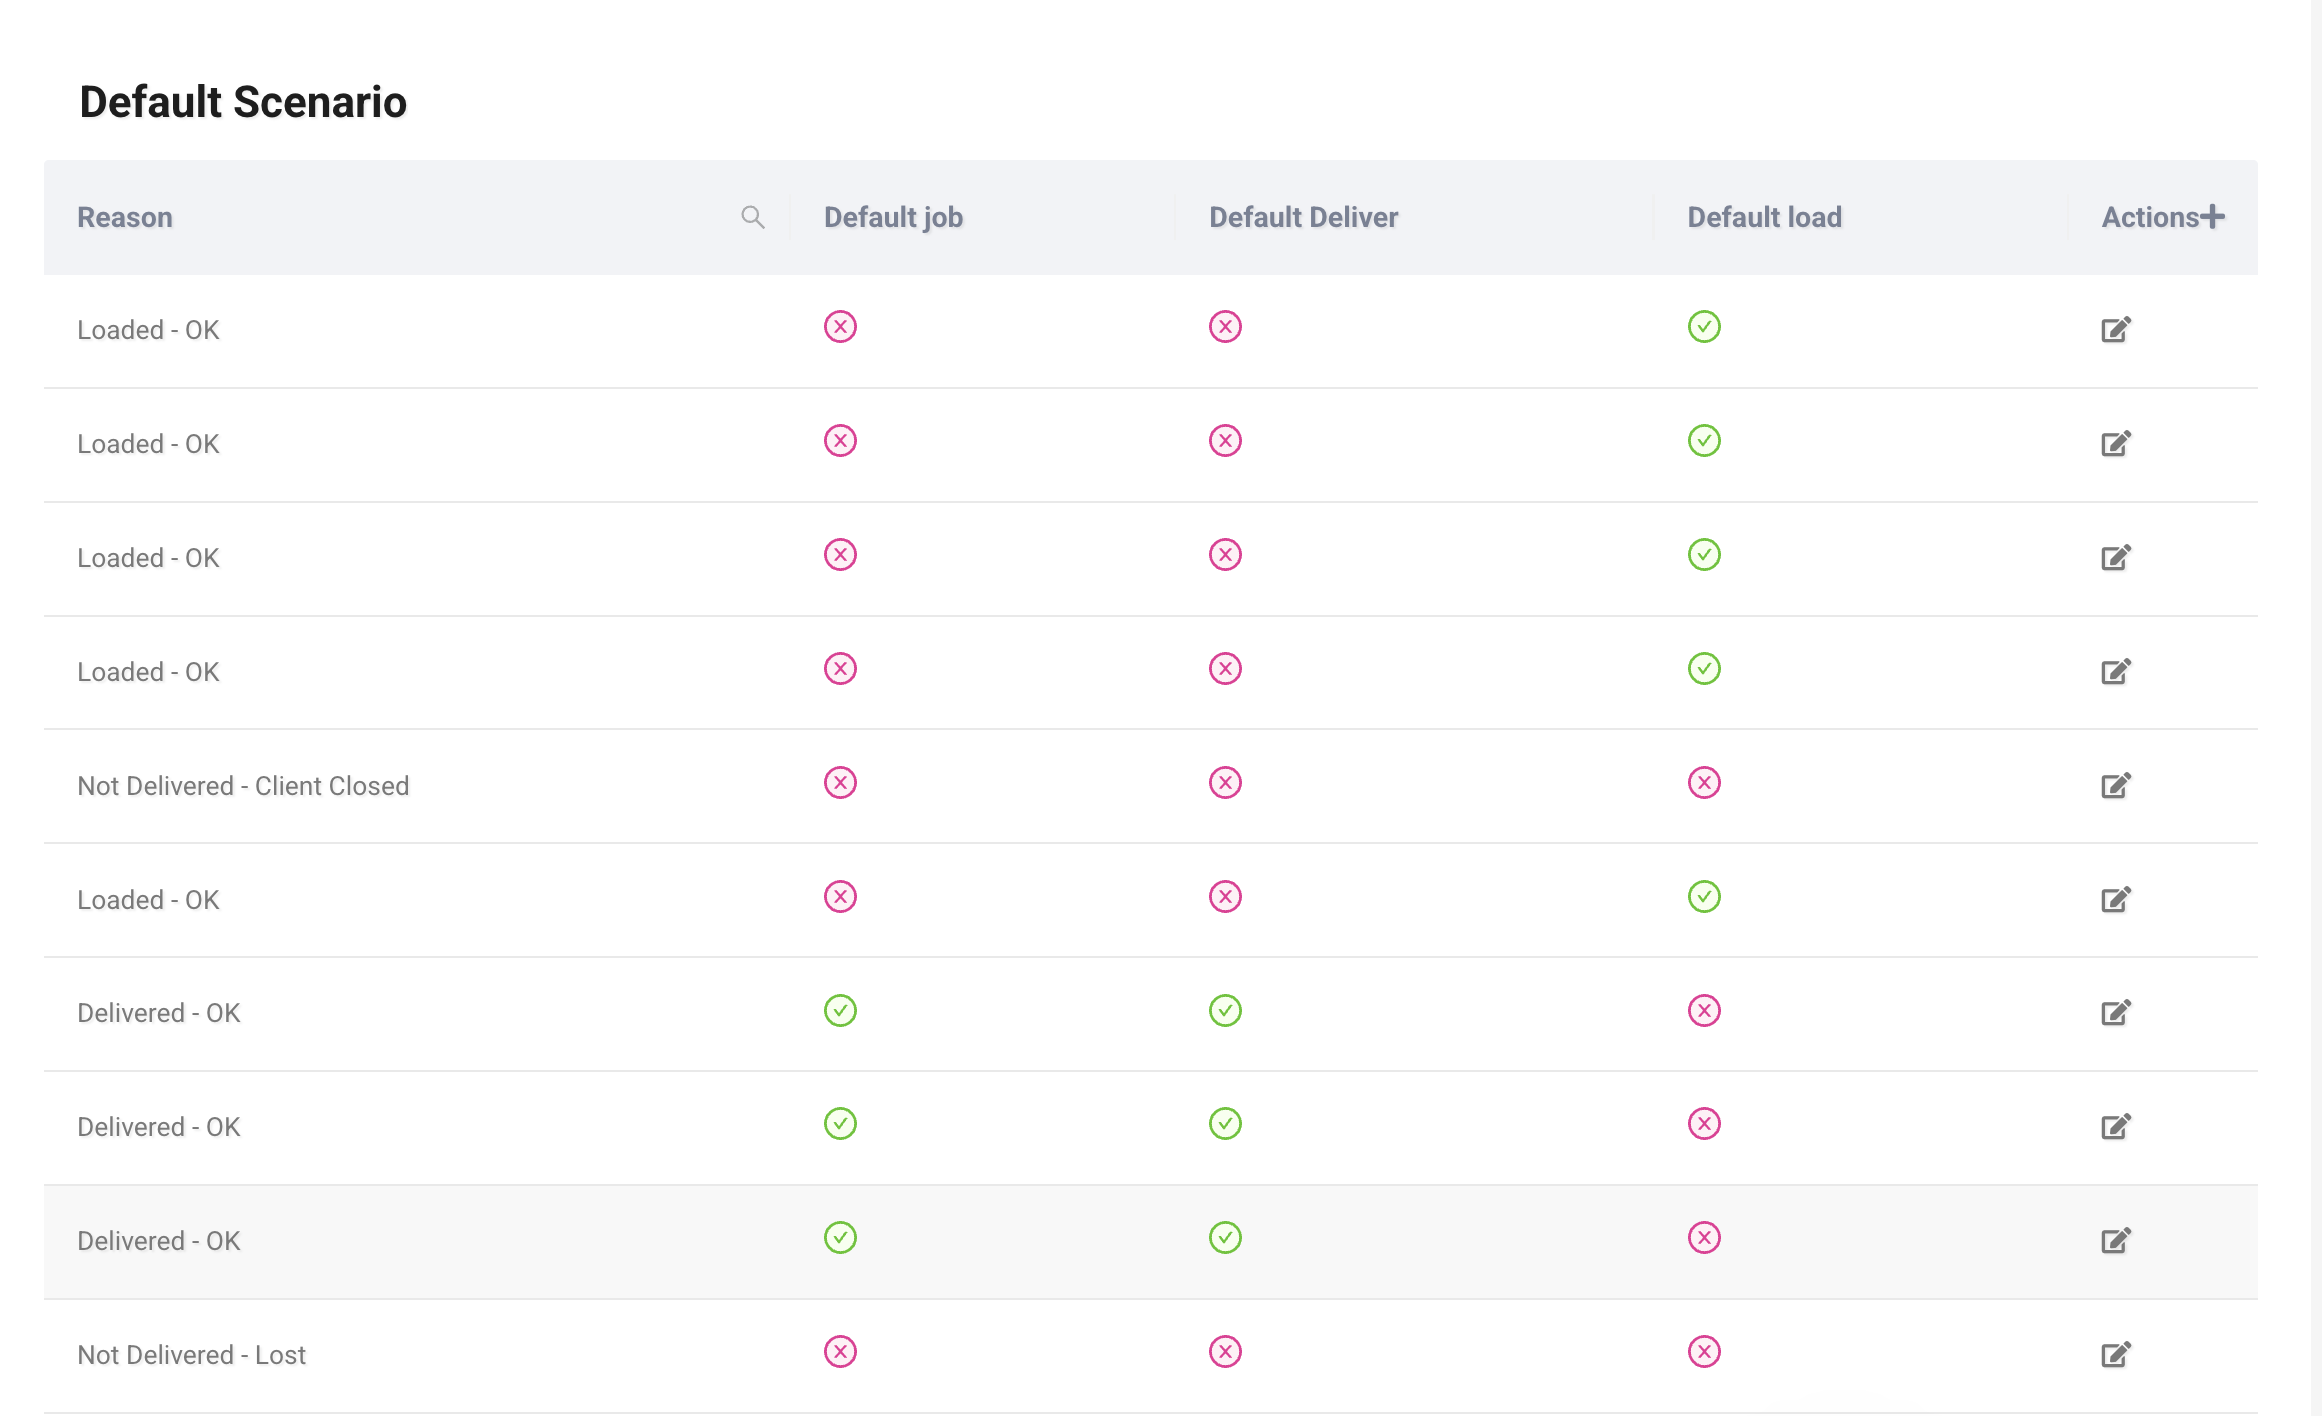The image size is (2322, 1416).
Task: Click the edit icon for the first Delivered - OK row
Action: [x=2116, y=1012]
